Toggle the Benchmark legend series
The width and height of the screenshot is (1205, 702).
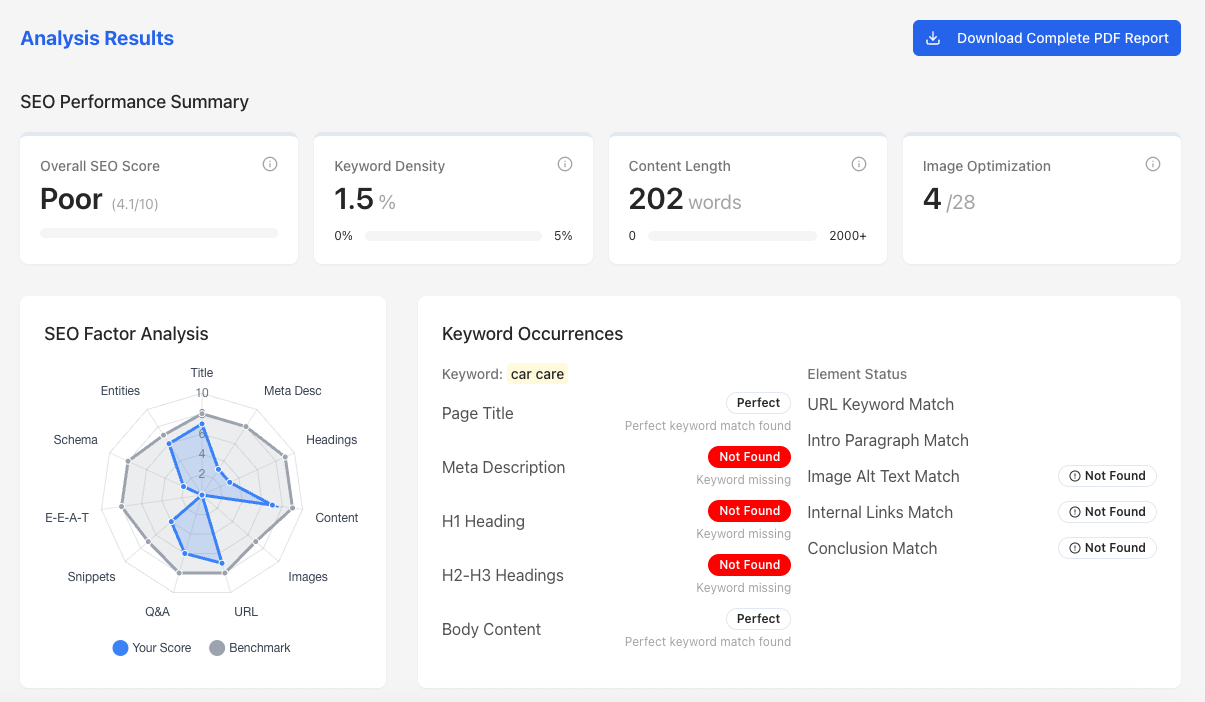(250, 648)
